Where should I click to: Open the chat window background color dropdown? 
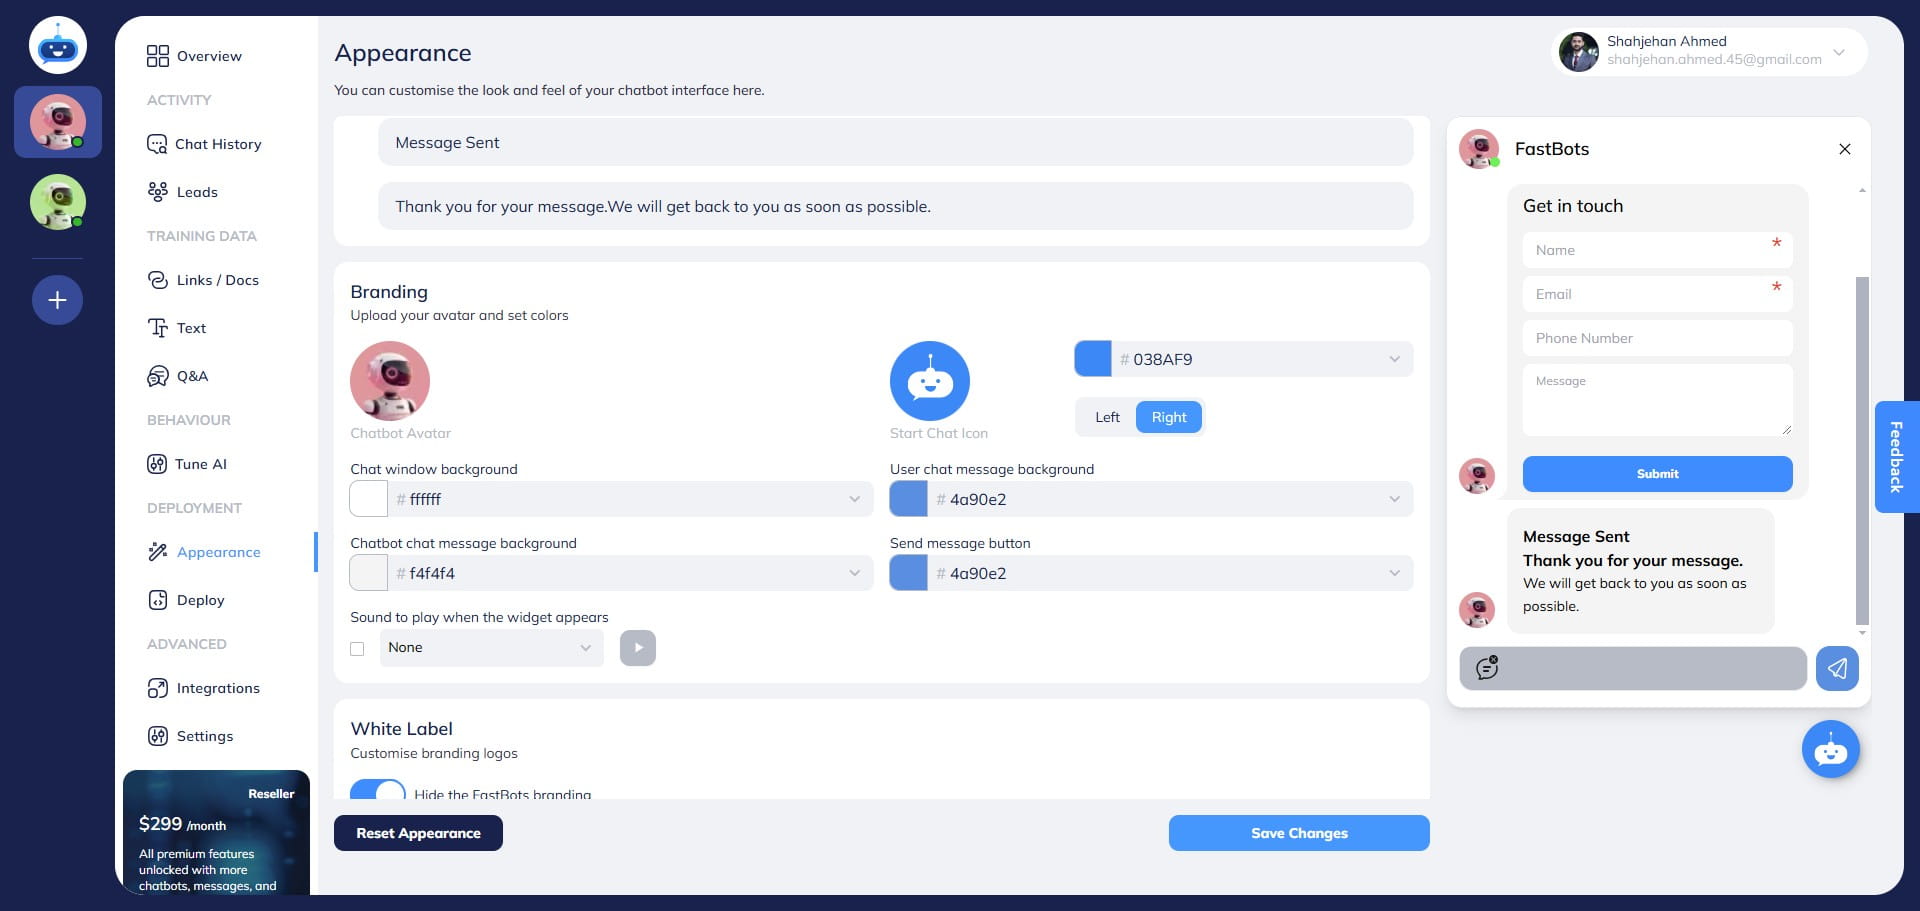pyautogui.click(x=854, y=498)
